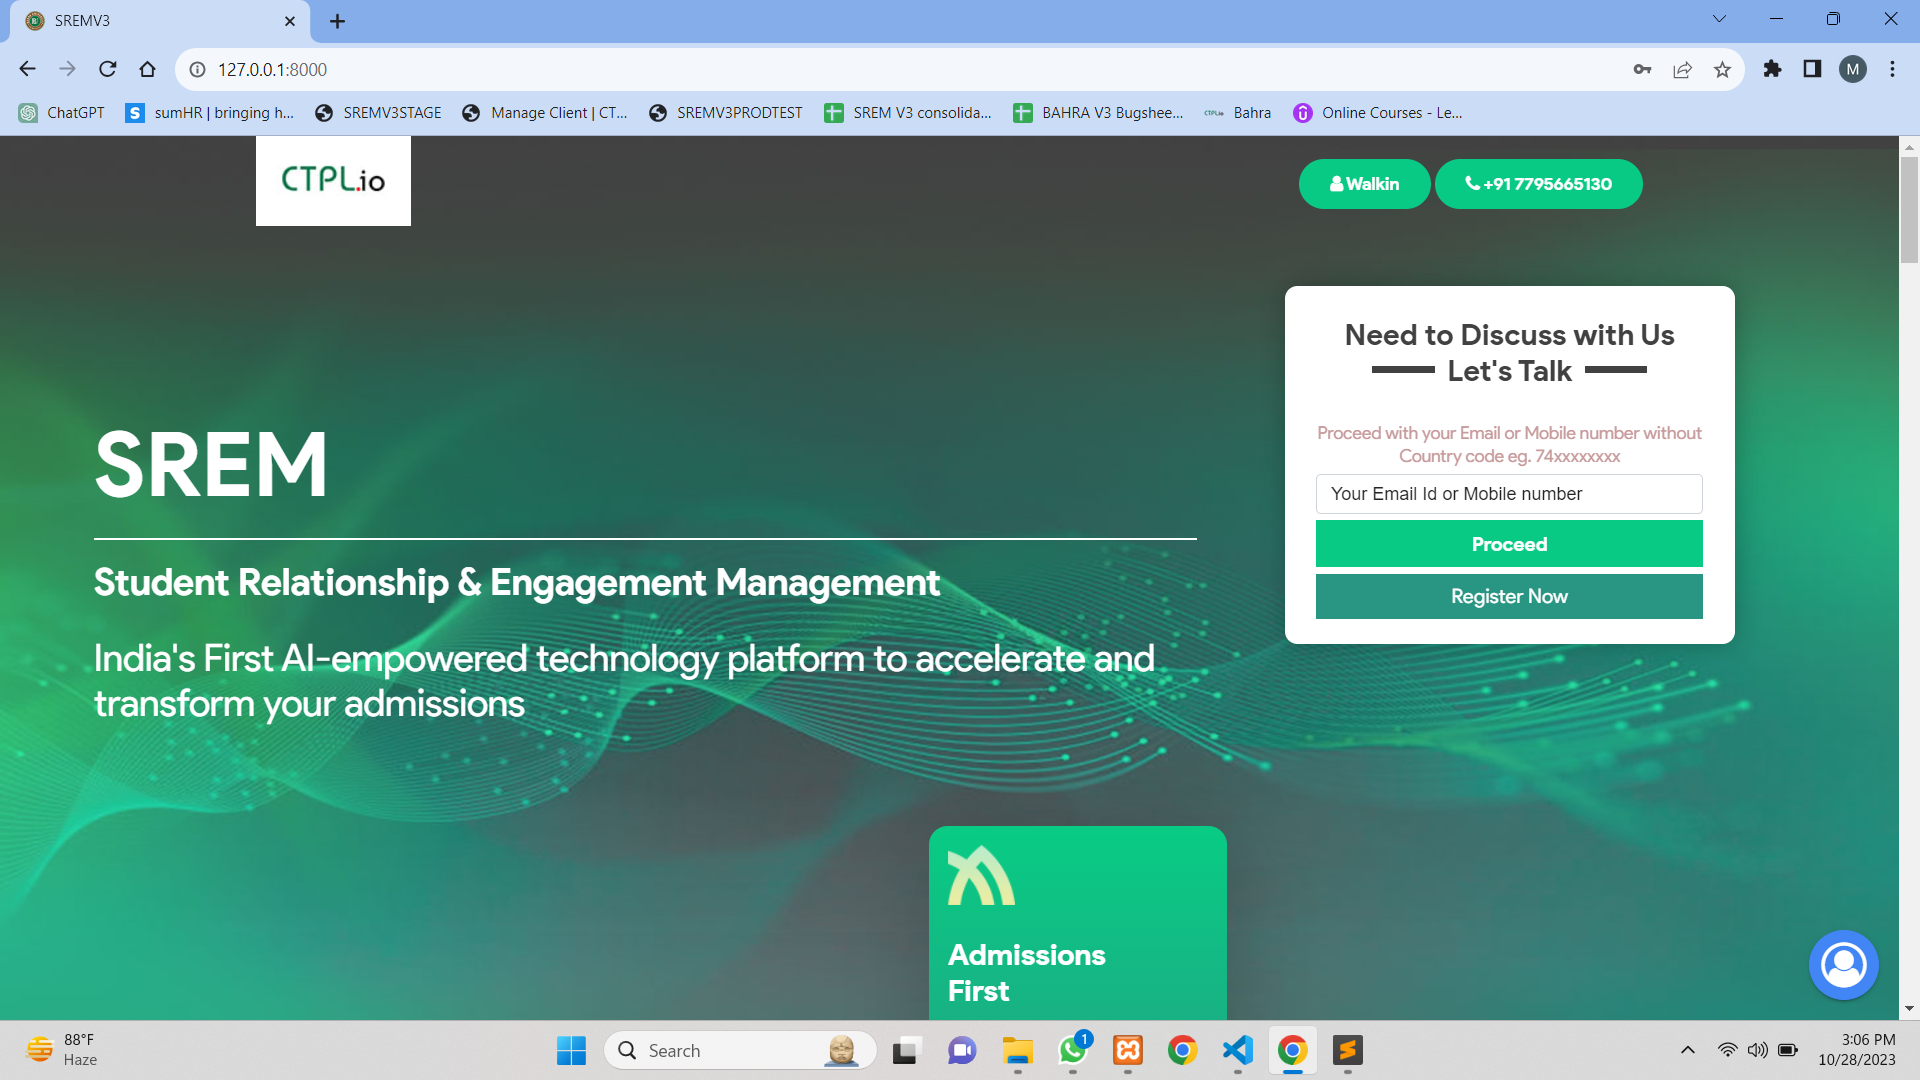
Task: Open the SREMV3STAGE bookmark
Action: (378, 113)
